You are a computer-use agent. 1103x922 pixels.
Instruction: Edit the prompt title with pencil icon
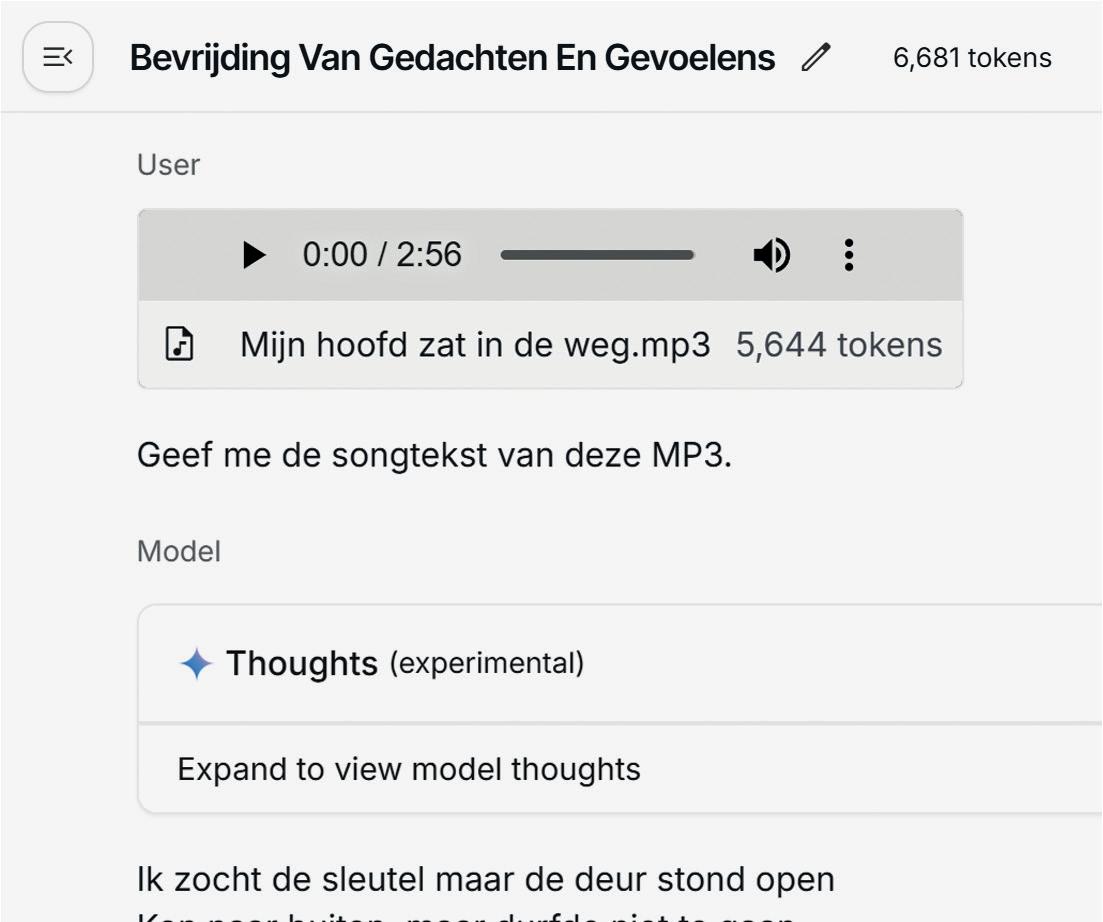pos(816,58)
